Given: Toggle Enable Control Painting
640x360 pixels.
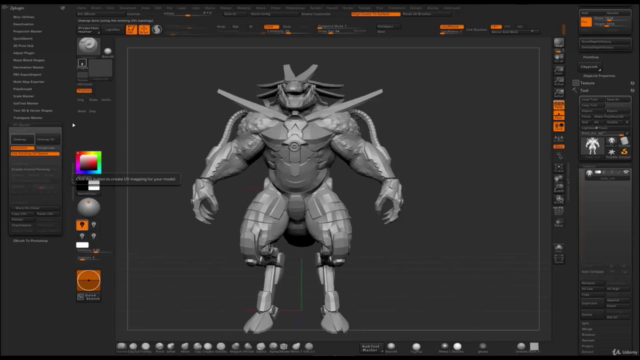Looking at the screenshot, I should [x=35, y=169].
